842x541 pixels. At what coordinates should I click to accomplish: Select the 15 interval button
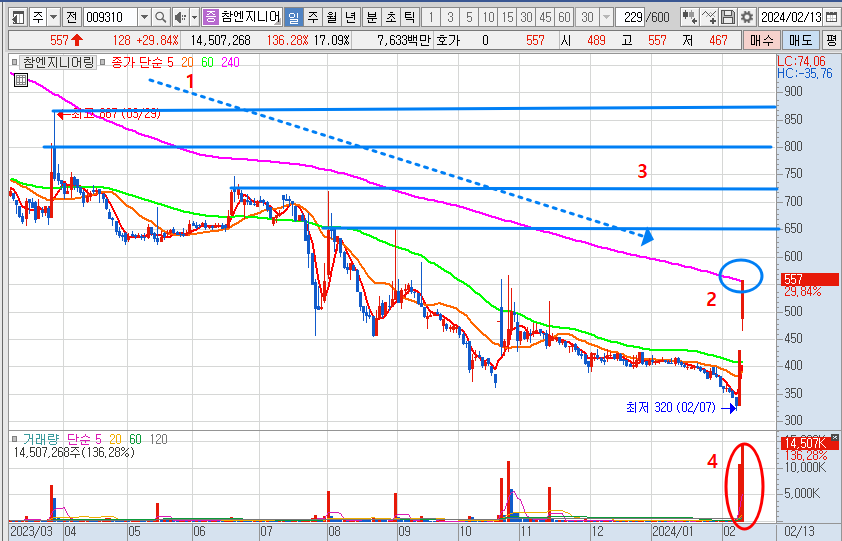(x=507, y=17)
